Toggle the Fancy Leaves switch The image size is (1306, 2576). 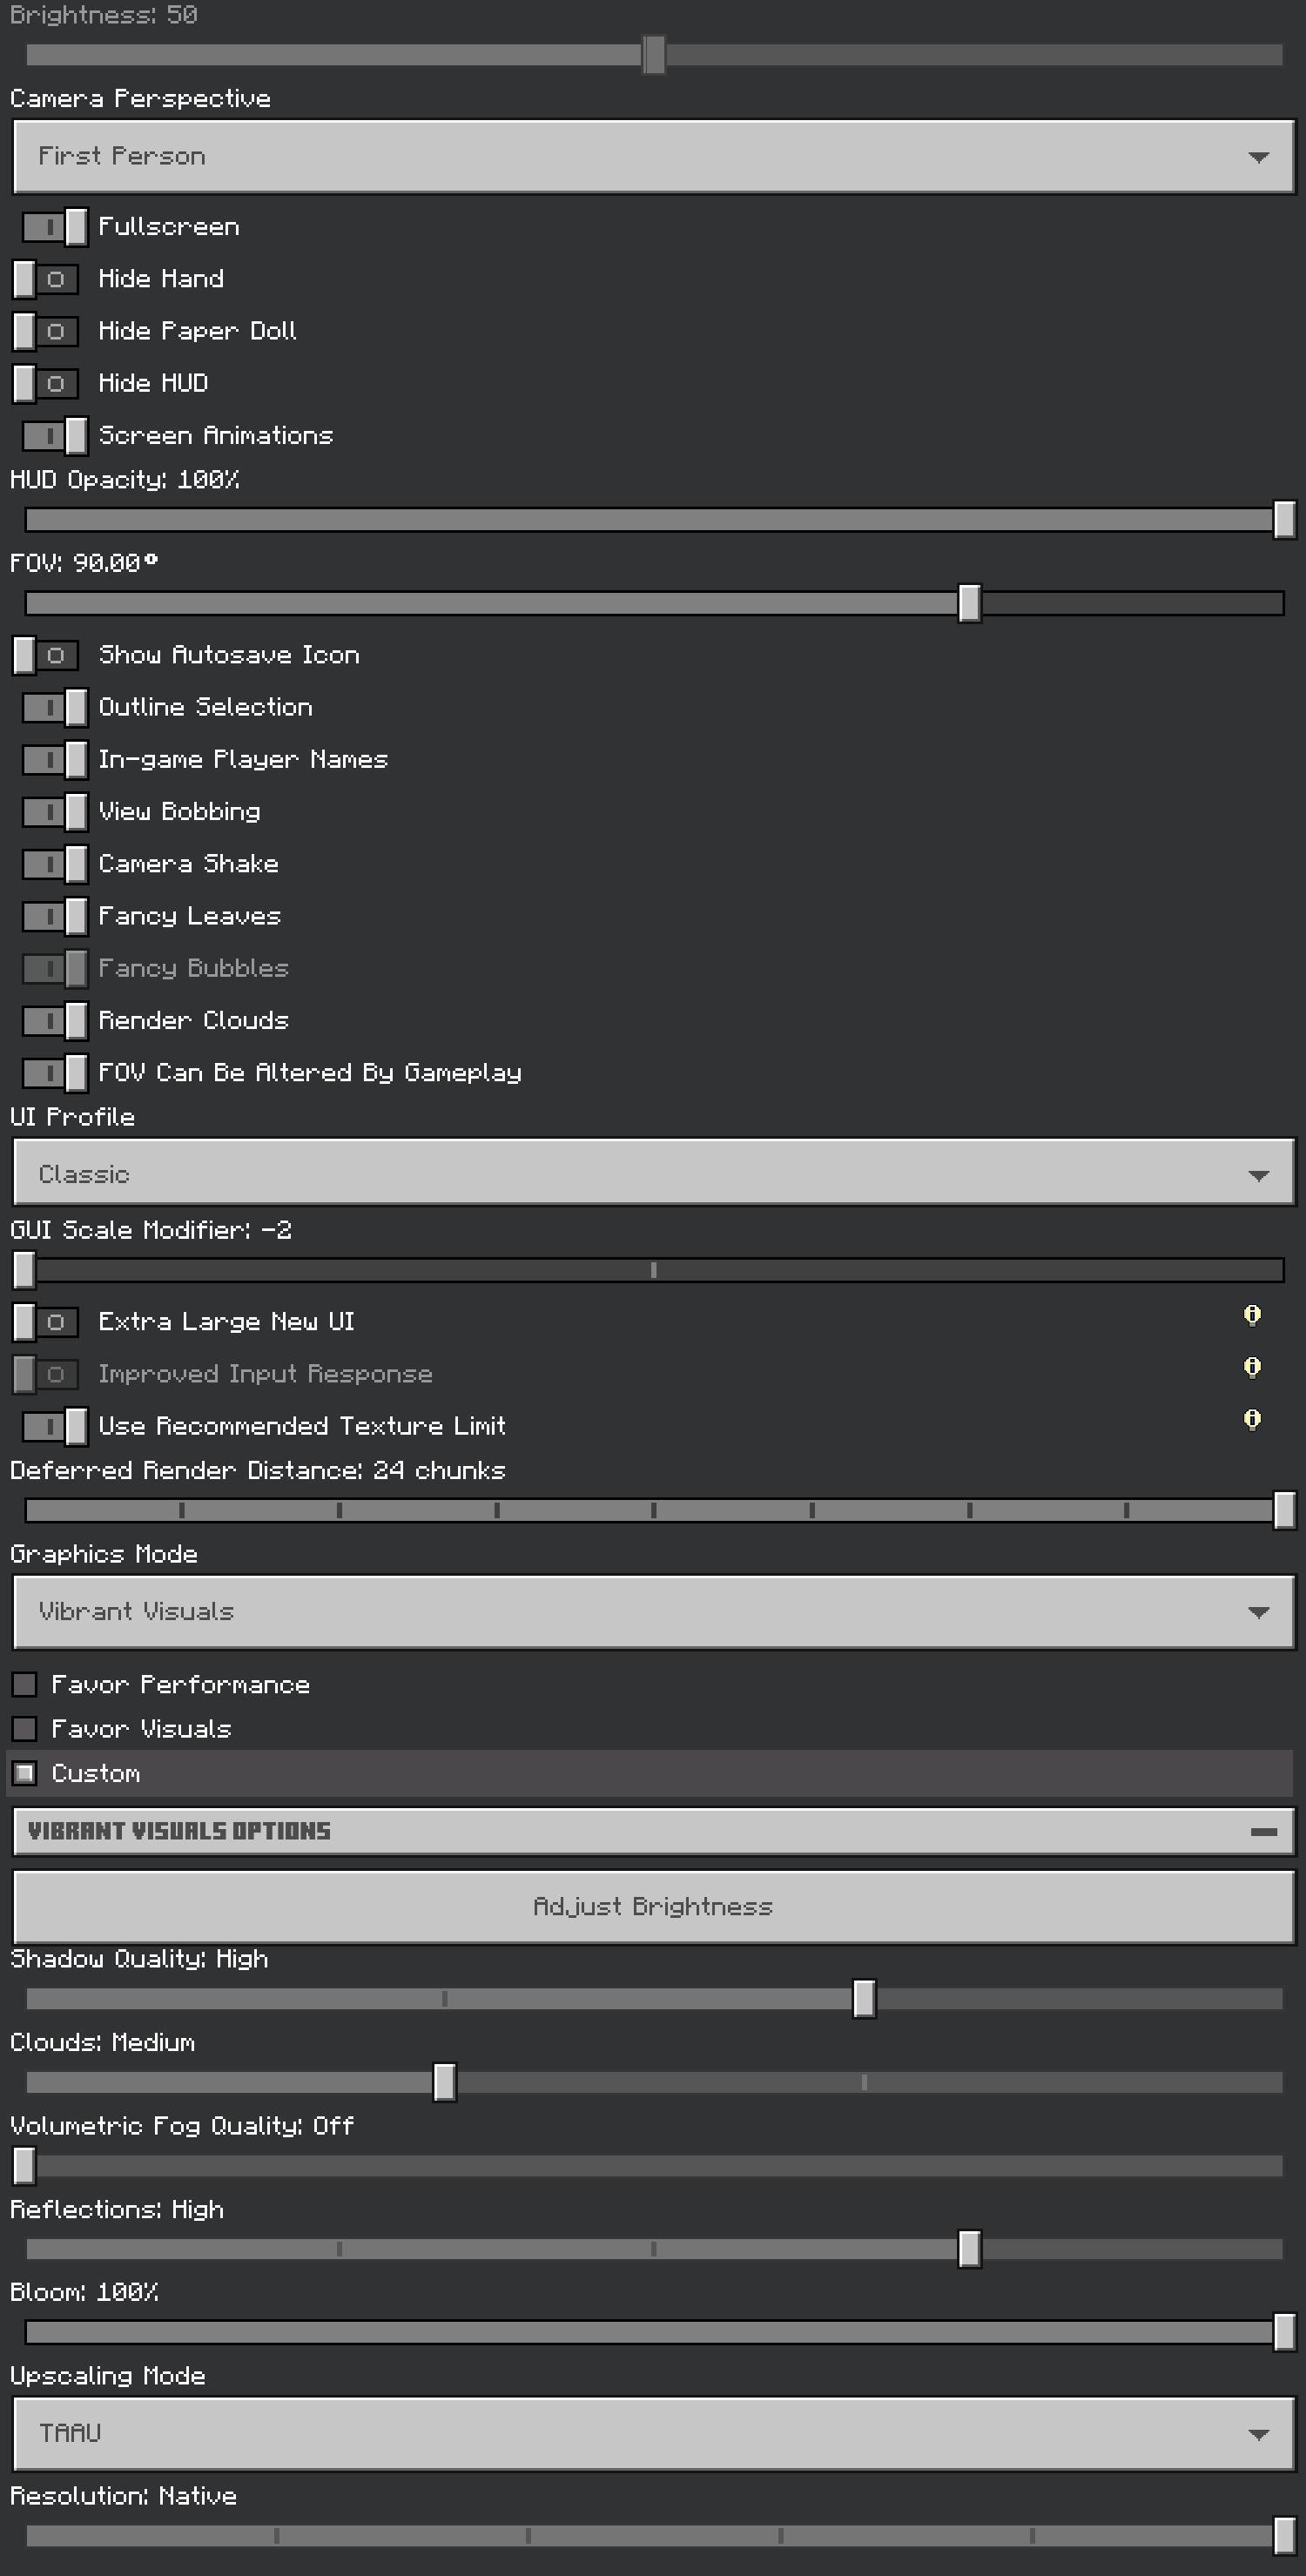click(x=54, y=916)
